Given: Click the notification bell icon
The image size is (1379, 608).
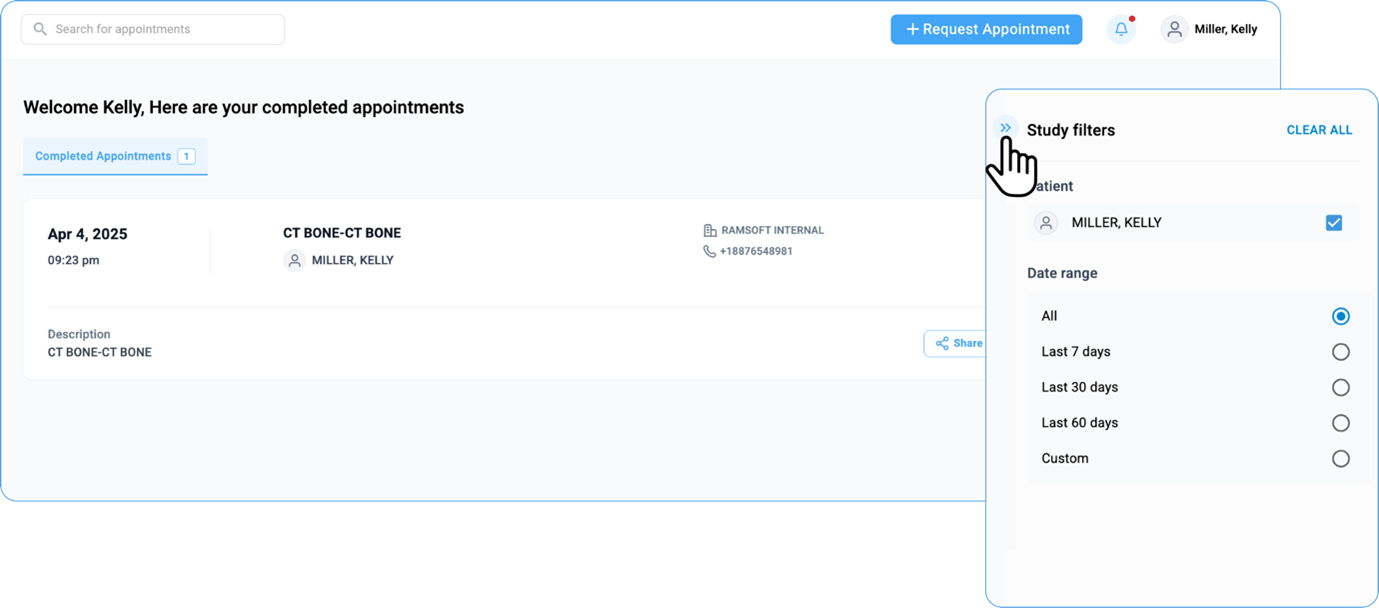Looking at the screenshot, I should [x=1121, y=30].
